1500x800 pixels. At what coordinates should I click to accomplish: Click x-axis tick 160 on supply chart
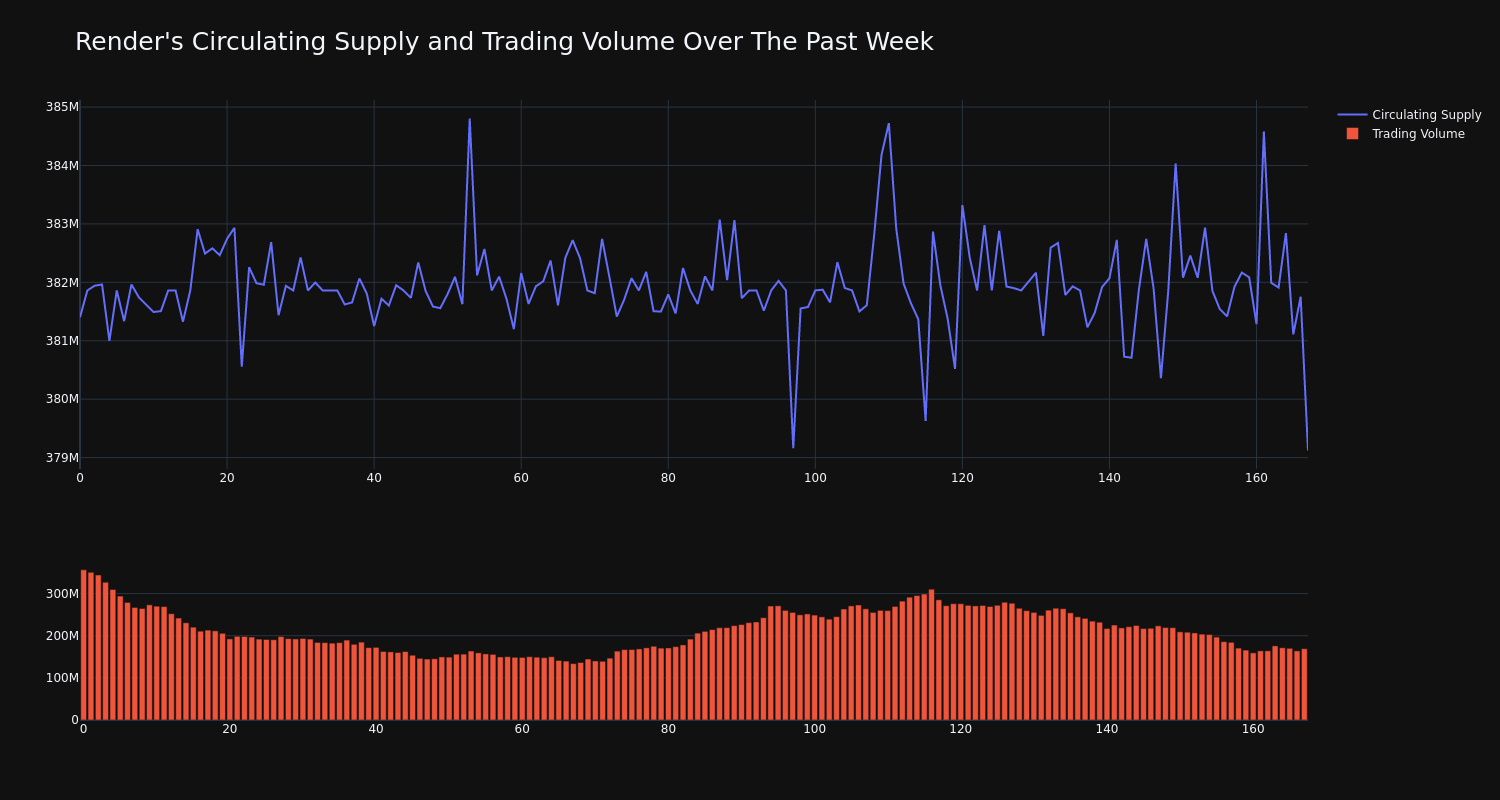pos(1256,478)
